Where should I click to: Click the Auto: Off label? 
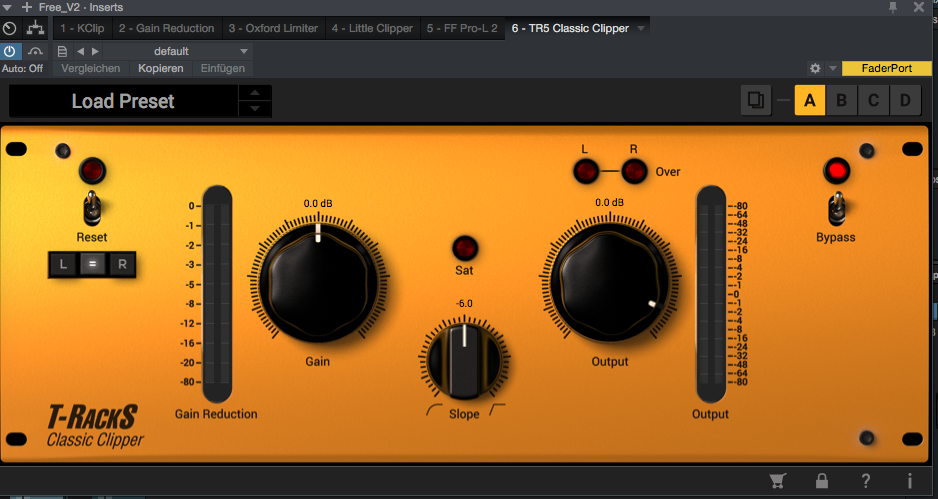pyautogui.click(x=22, y=68)
